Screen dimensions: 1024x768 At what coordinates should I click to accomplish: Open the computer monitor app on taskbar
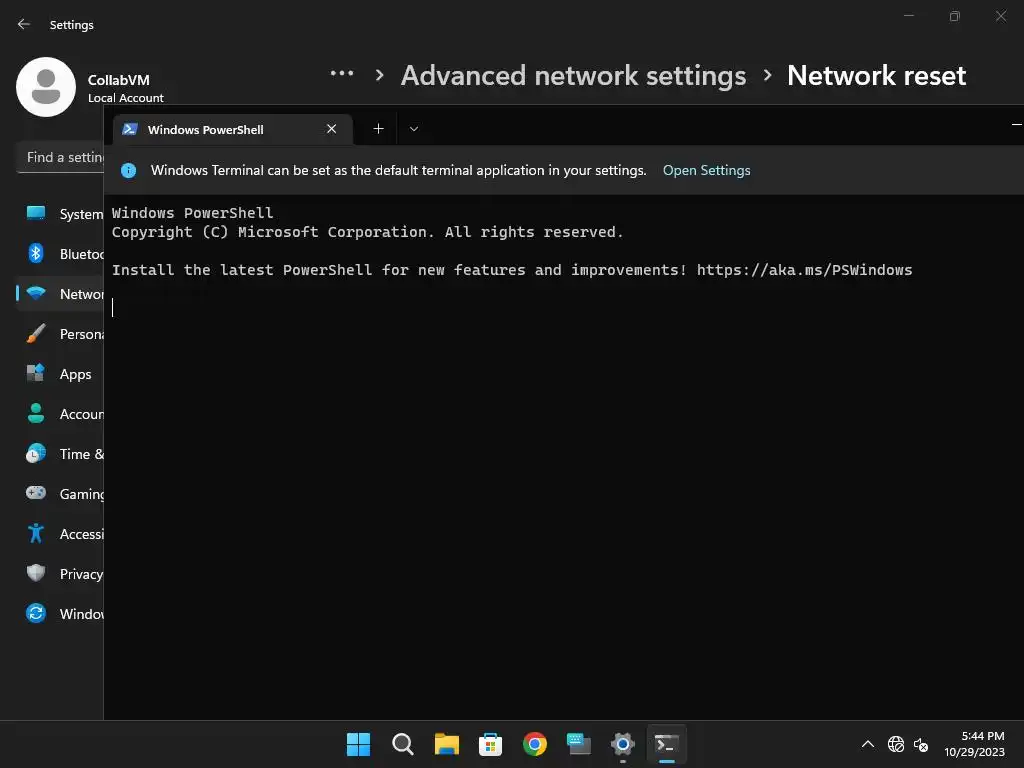pos(579,744)
